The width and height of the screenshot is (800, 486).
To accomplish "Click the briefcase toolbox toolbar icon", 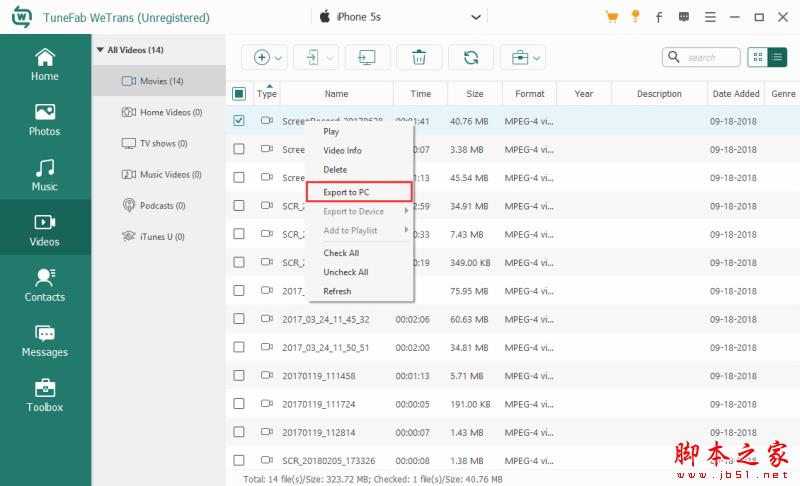I will pos(519,57).
